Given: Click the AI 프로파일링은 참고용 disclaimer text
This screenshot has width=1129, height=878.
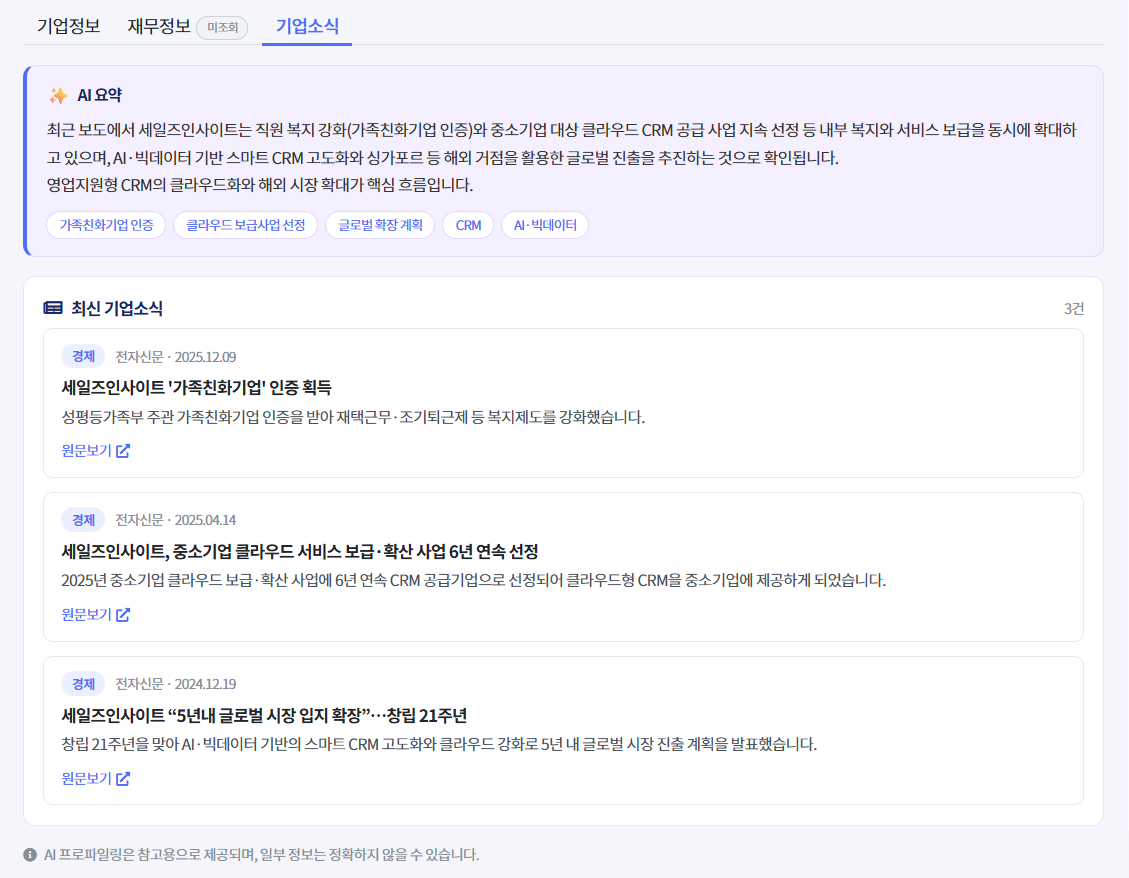Looking at the screenshot, I should 261,855.
